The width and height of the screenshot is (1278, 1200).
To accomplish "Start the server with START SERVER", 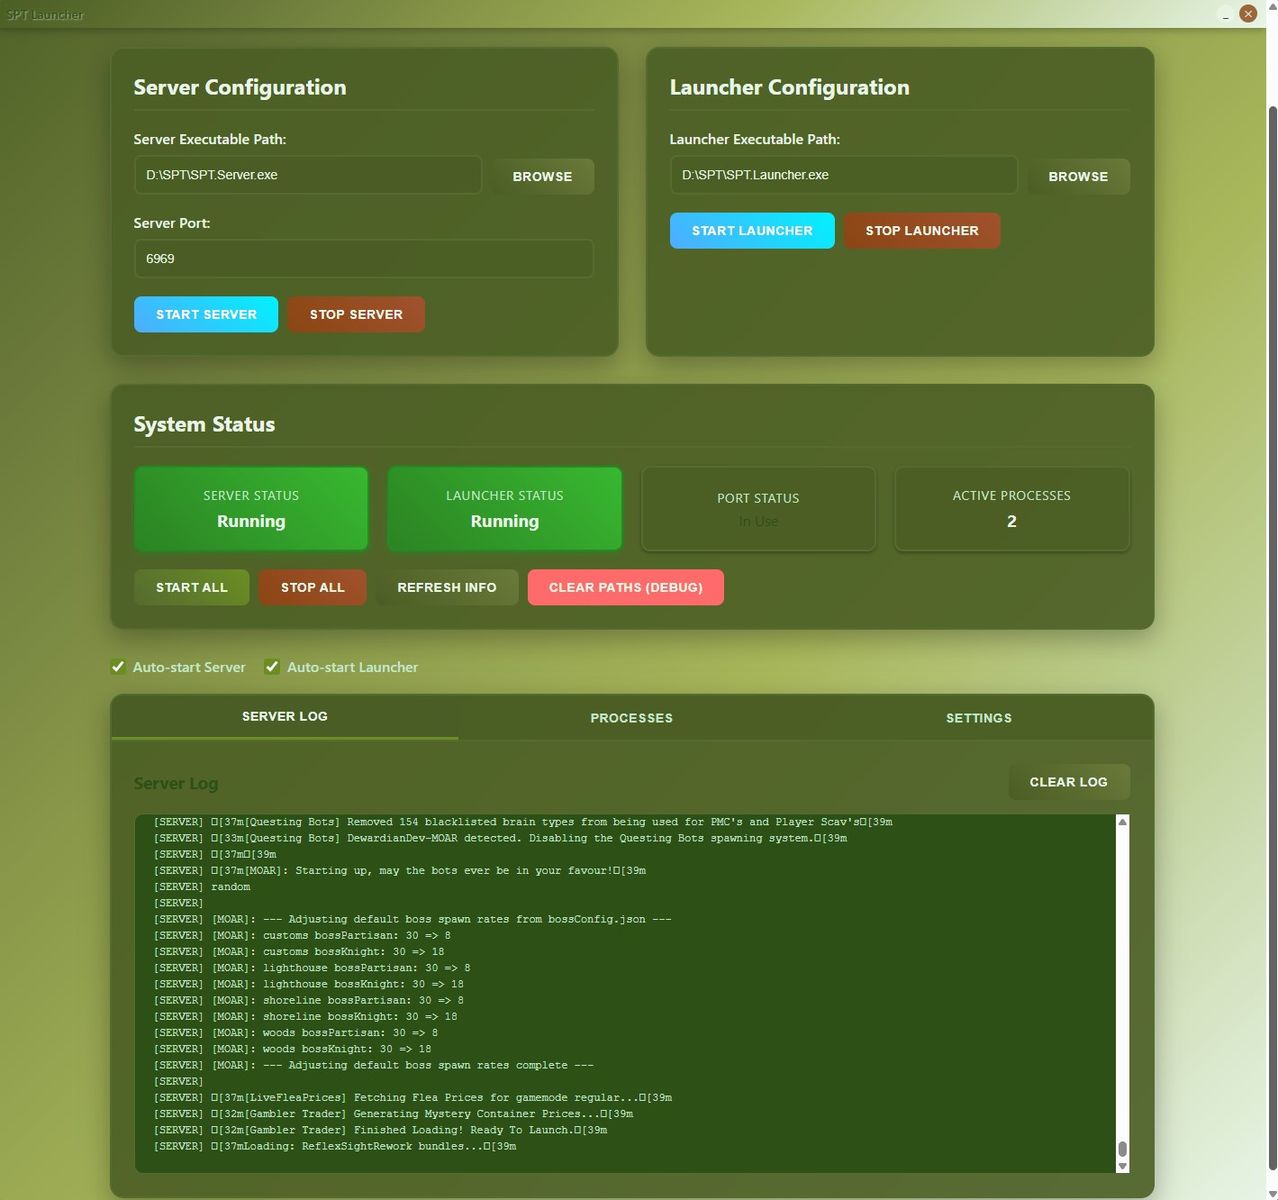I will (x=206, y=314).
